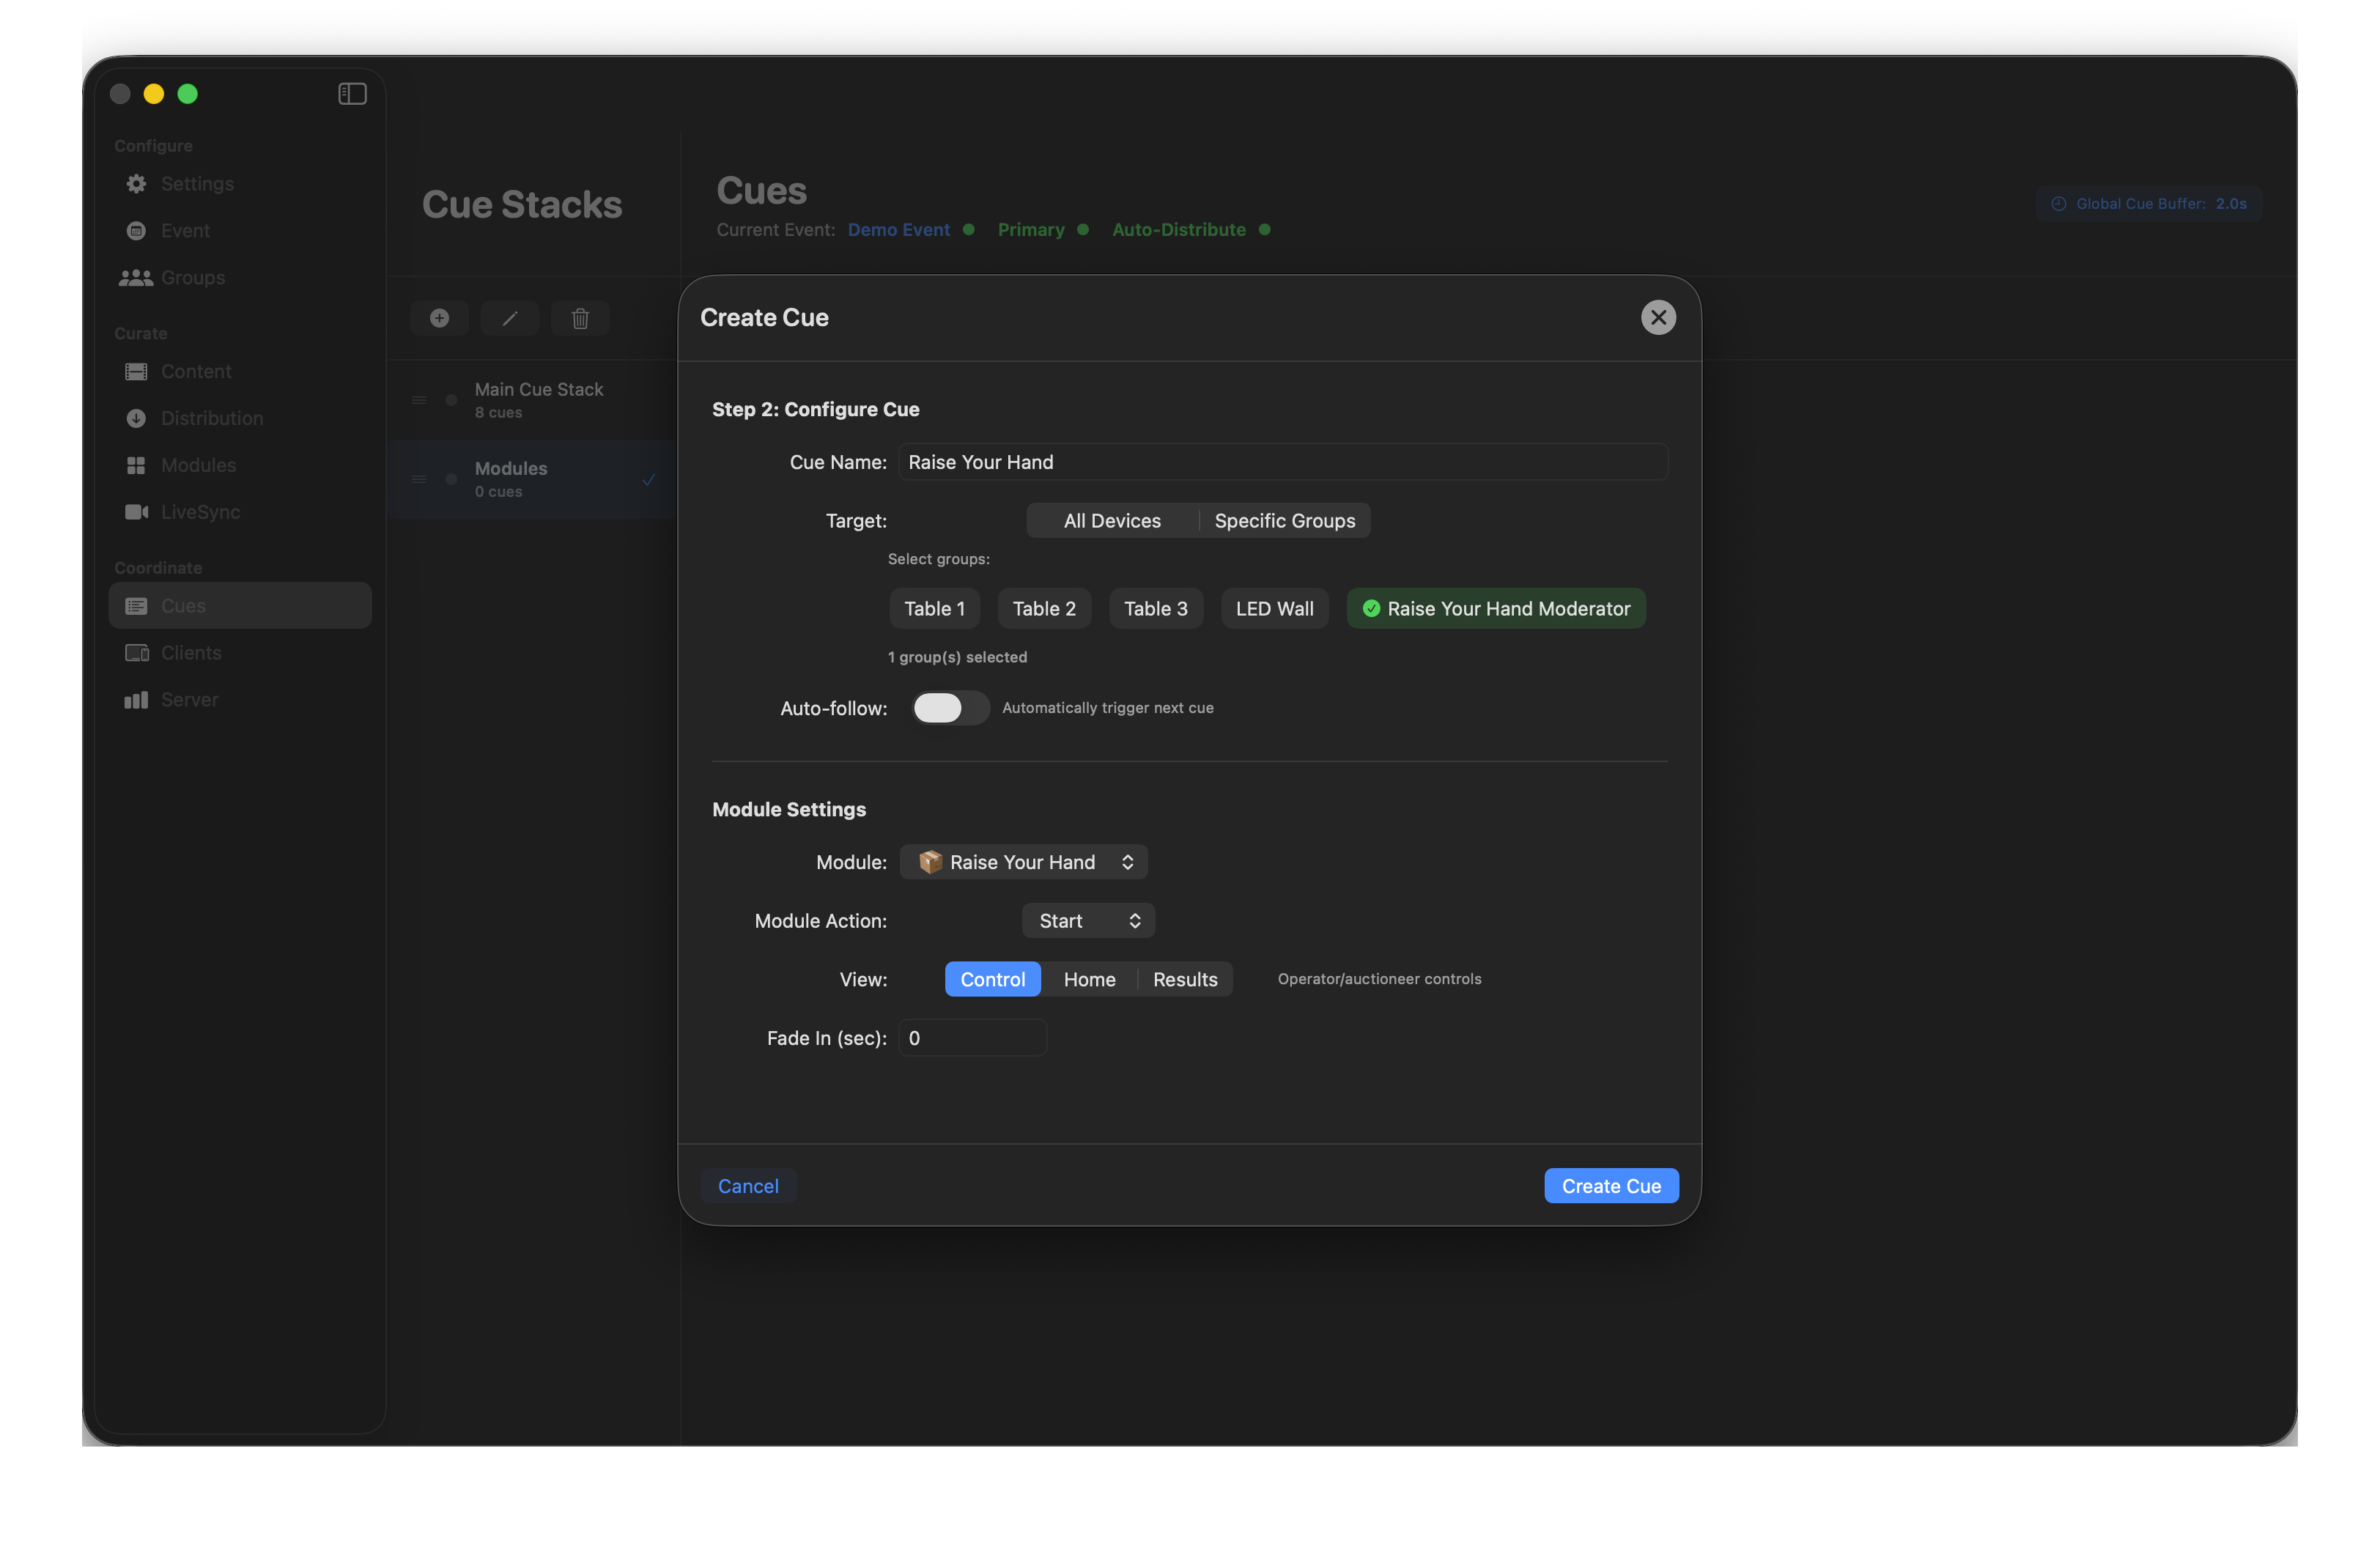Screen dimensions: 2380x1555
Task: Click 'Automatically trigger next cue' text
Action: click(1107, 708)
